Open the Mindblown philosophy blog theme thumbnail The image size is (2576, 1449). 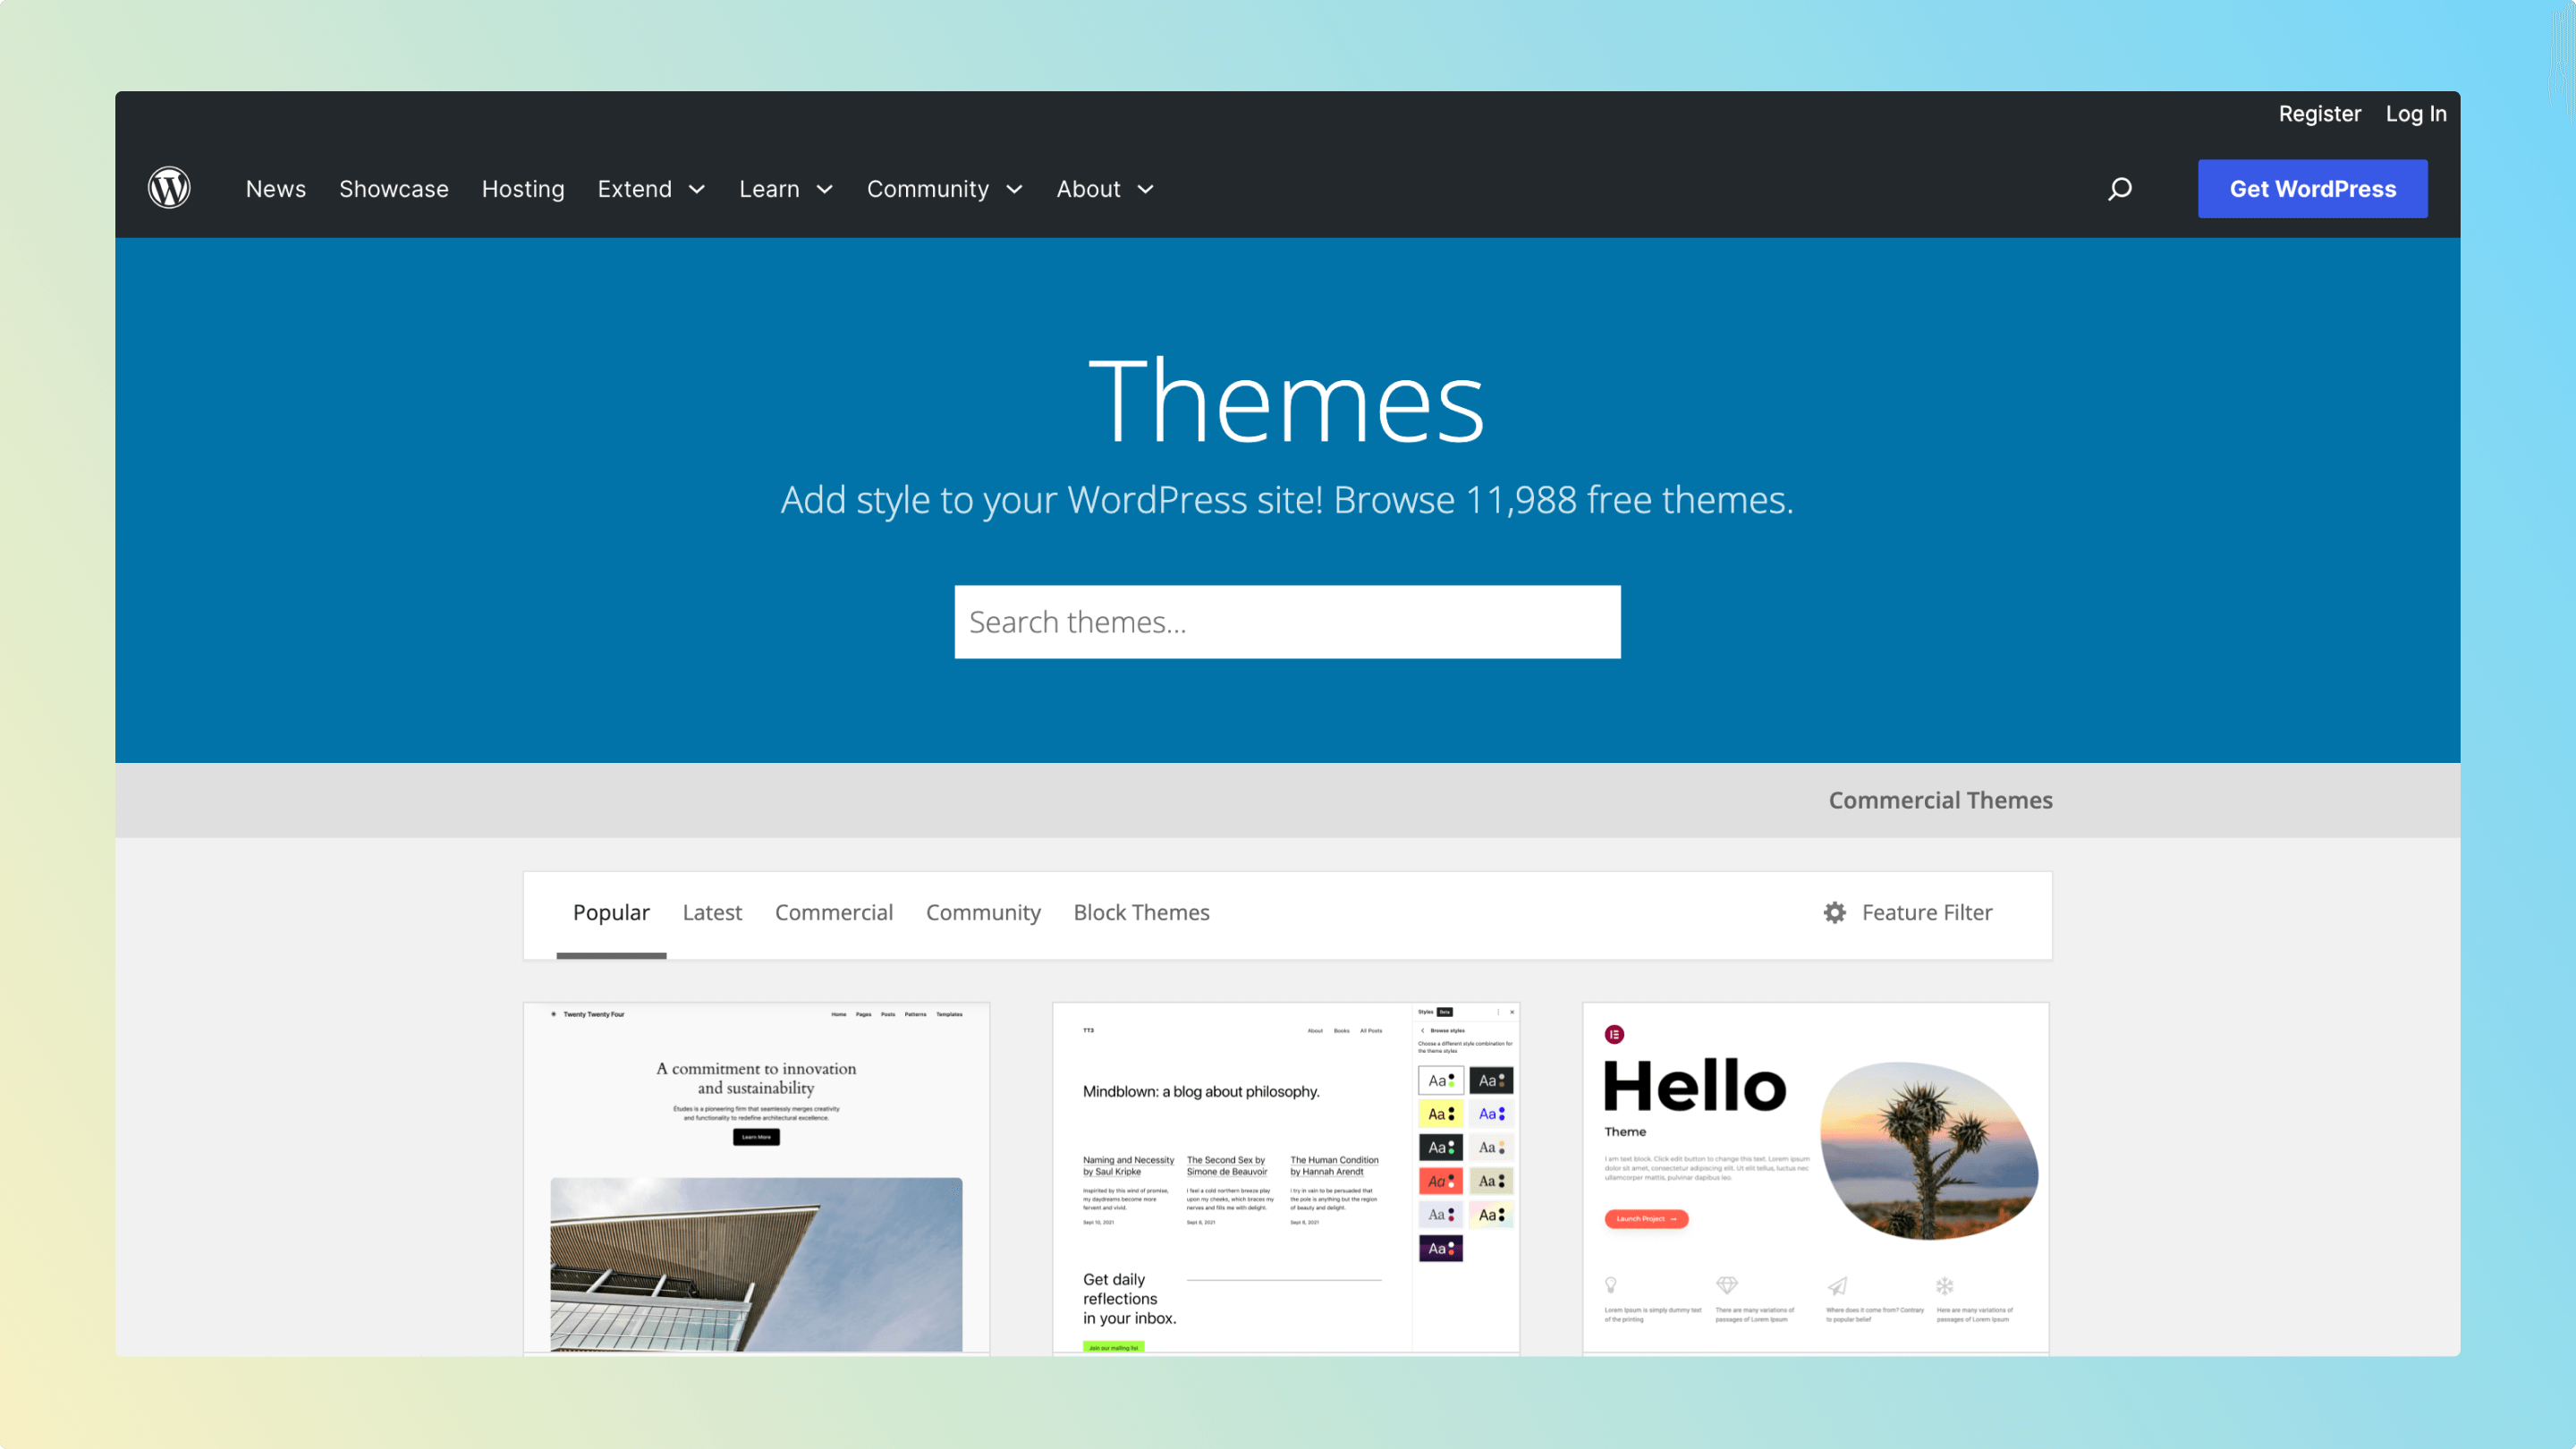(1286, 1178)
